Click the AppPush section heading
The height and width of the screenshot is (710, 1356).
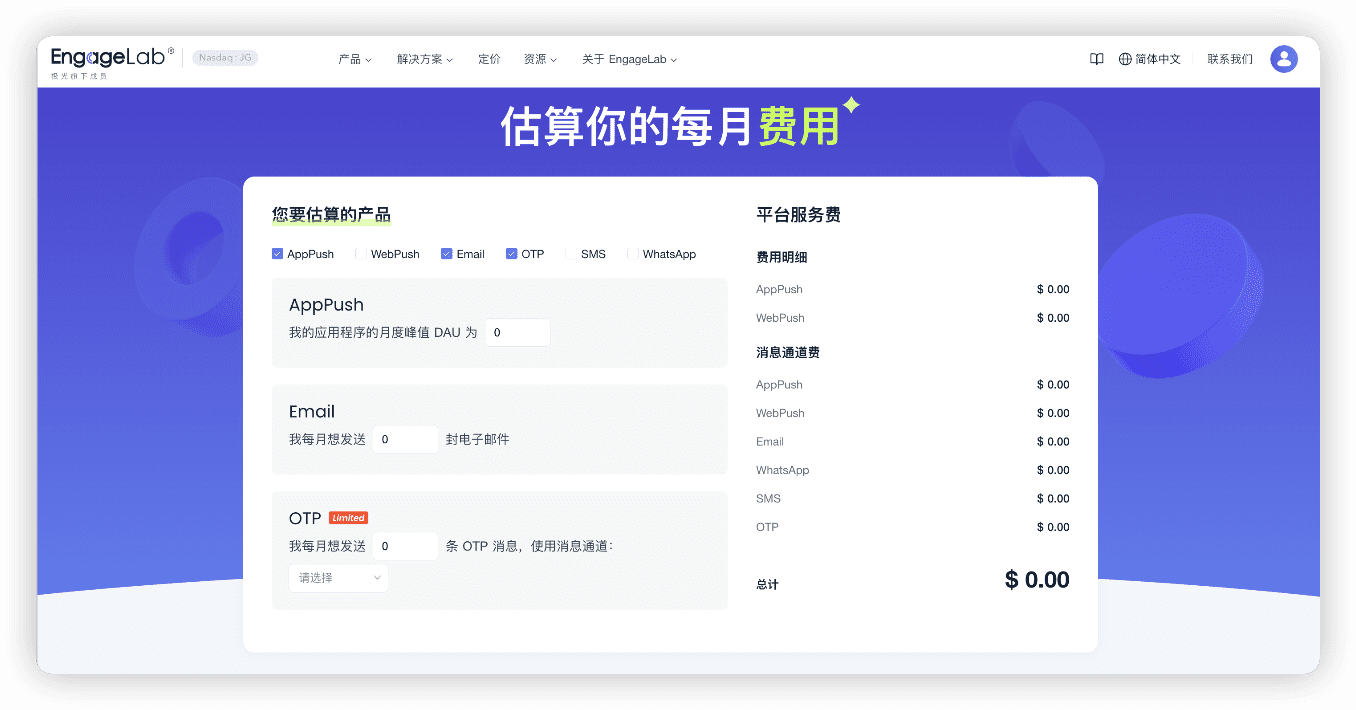pyautogui.click(x=326, y=305)
